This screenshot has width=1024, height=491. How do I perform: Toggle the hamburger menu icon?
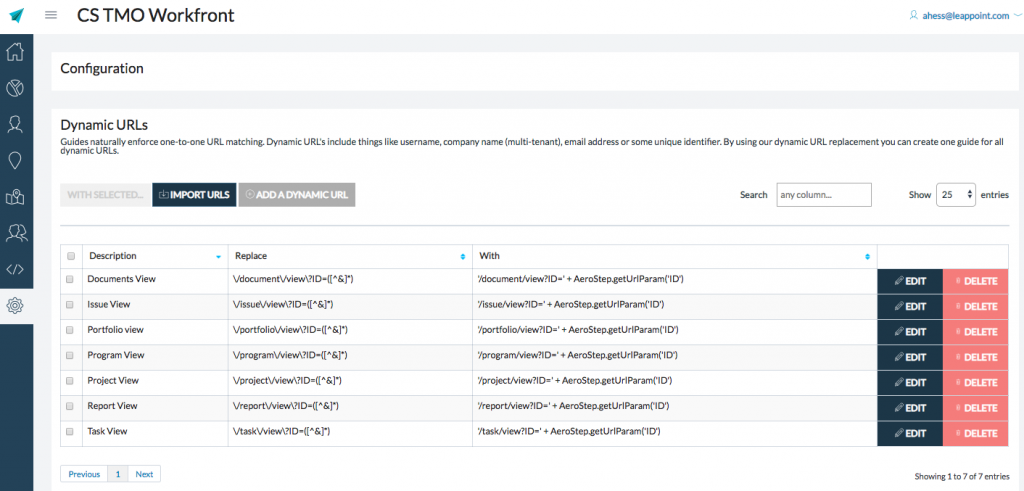[x=51, y=16]
